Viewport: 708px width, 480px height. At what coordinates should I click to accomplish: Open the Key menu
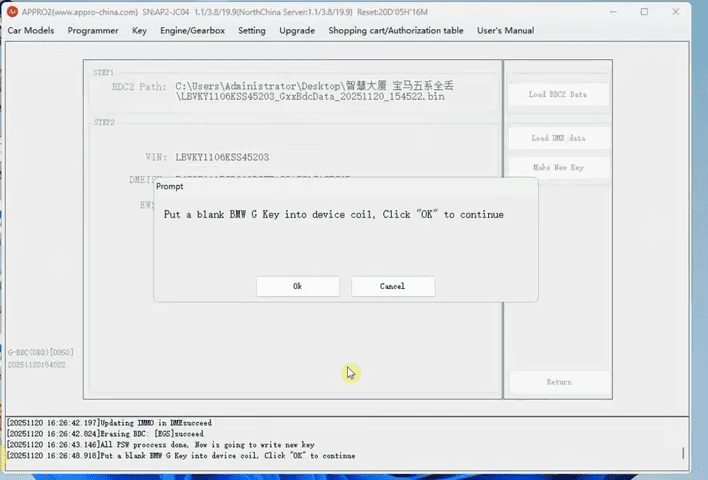[139, 31]
